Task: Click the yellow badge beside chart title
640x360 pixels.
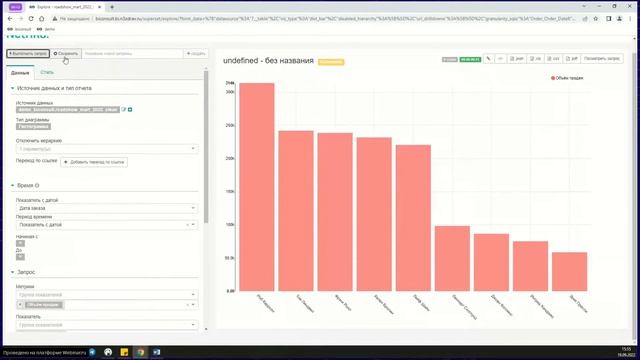Action: [x=331, y=62]
